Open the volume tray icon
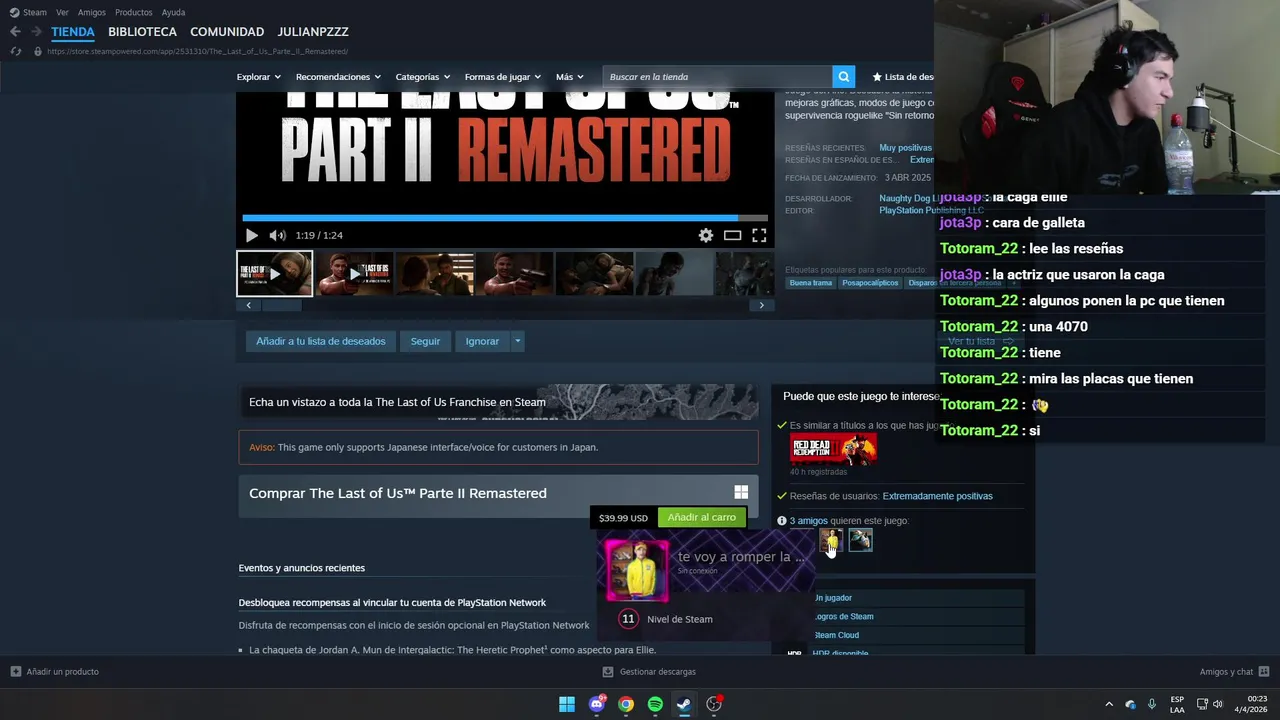1280x720 pixels. pos(1218,704)
